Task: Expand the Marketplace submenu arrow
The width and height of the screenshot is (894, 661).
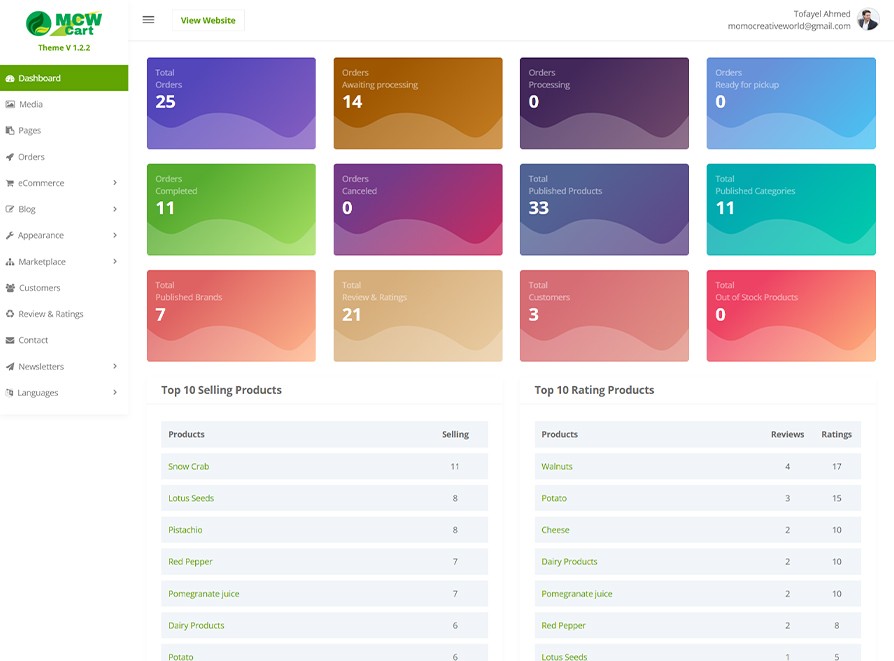Action: pos(115,262)
